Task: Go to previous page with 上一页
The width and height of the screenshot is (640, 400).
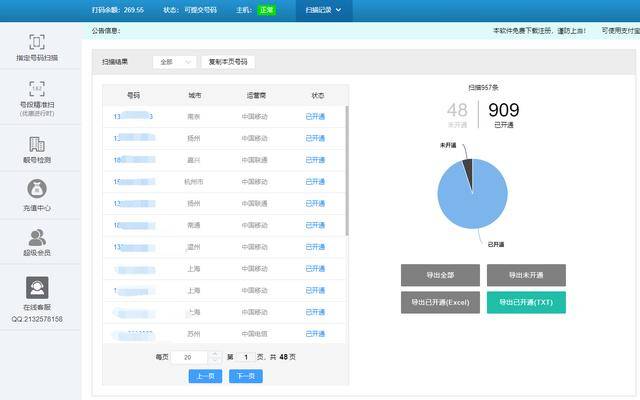Action: (205, 376)
